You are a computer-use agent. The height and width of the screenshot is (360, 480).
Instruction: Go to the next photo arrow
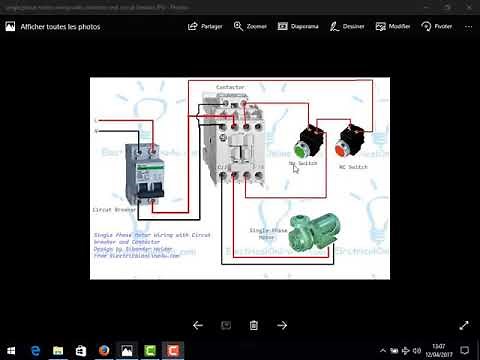(282, 325)
